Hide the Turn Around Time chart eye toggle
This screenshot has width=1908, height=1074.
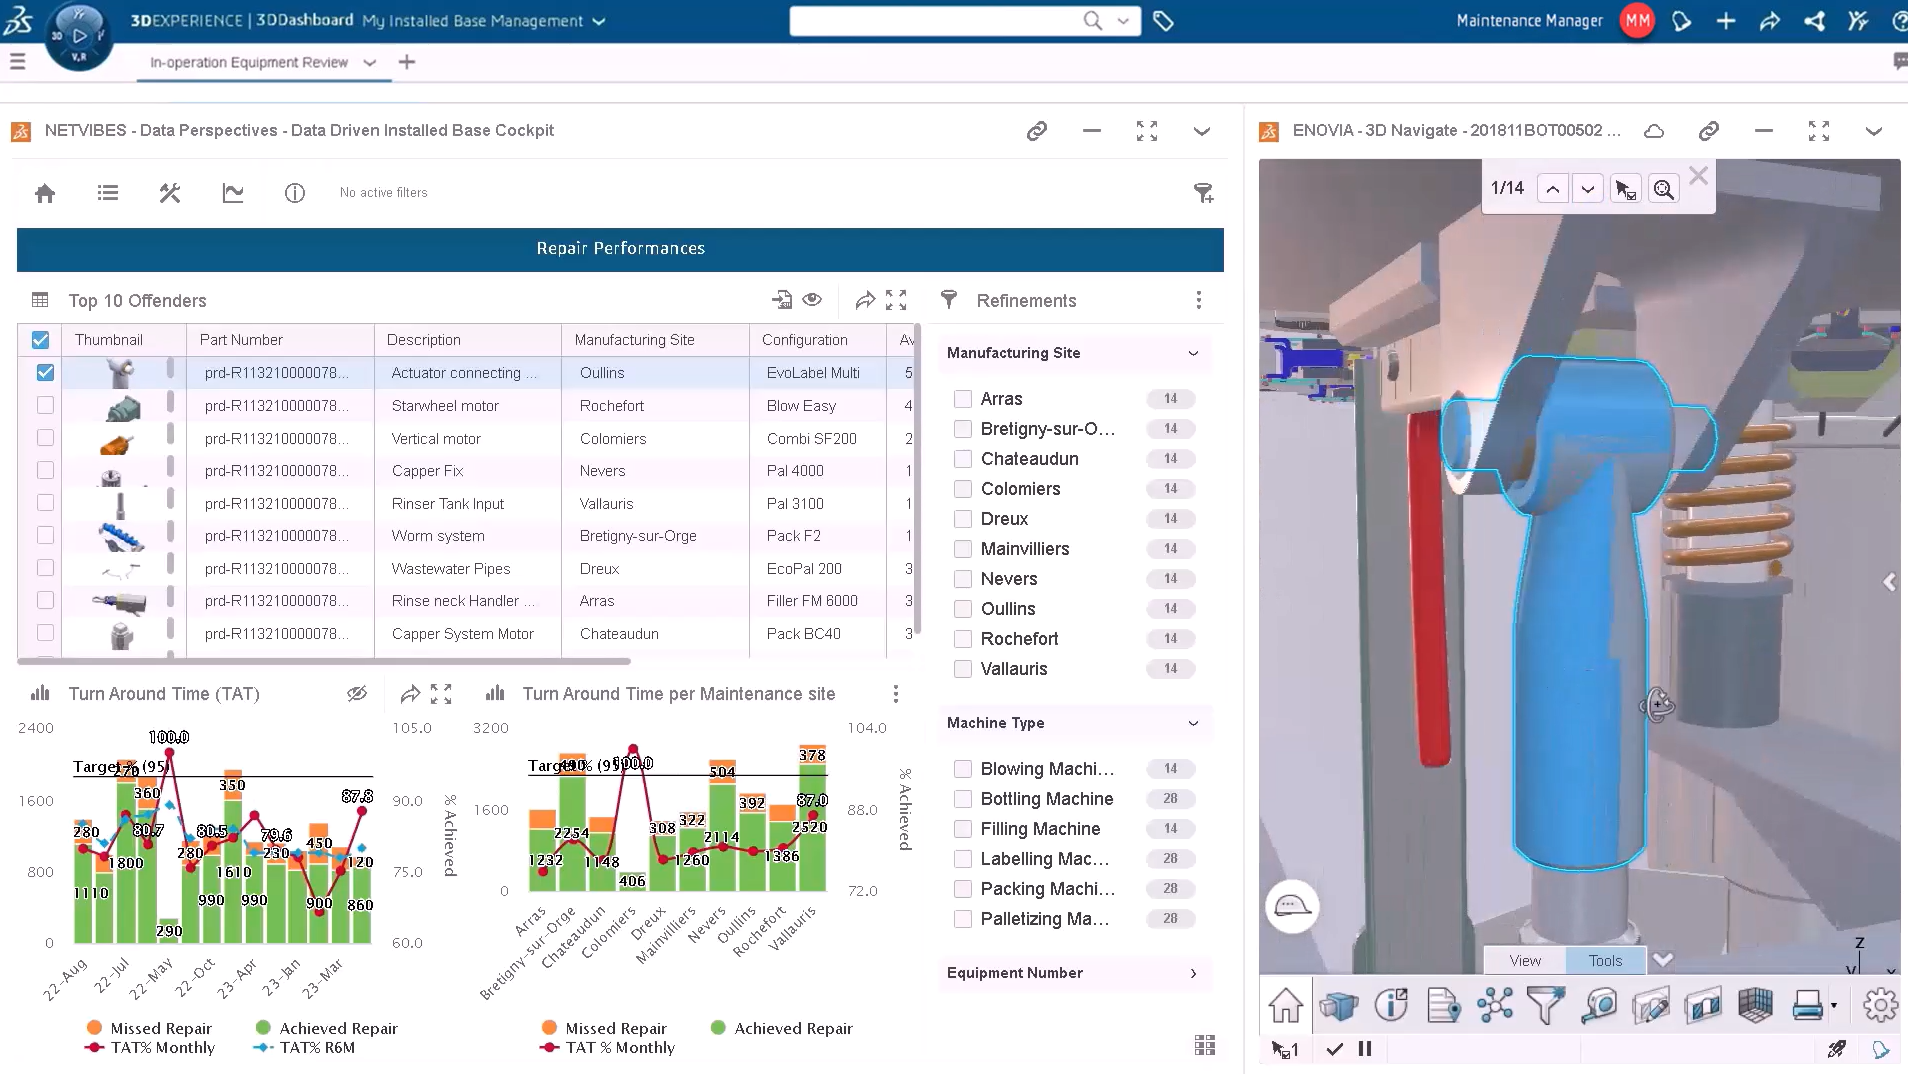[357, 694]
